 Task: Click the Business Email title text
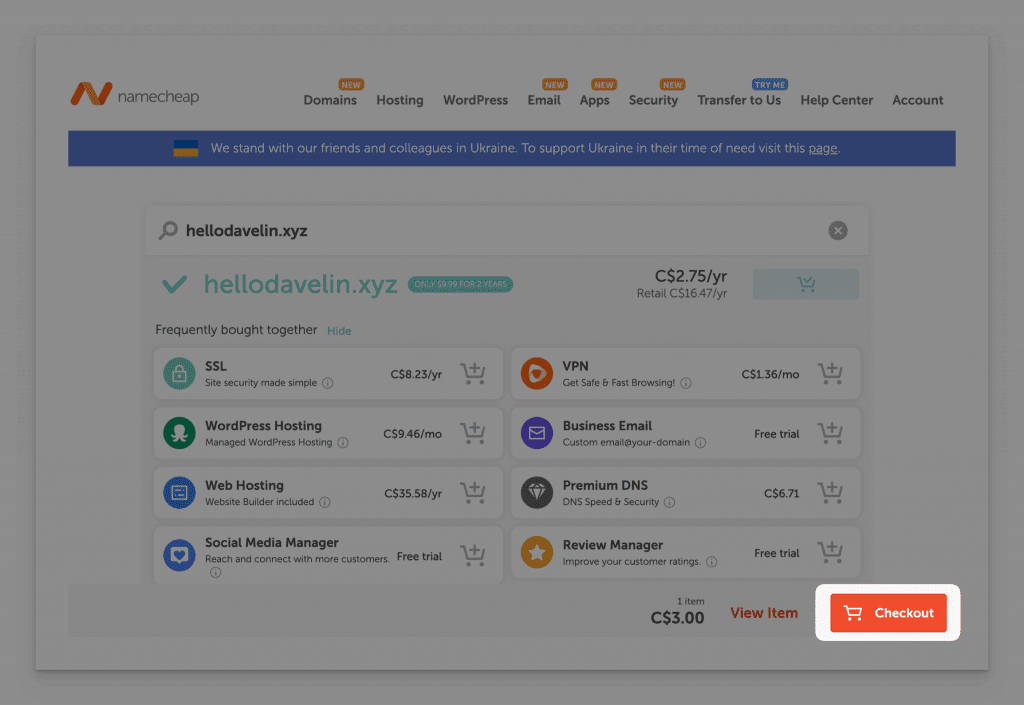coord(607,426)
